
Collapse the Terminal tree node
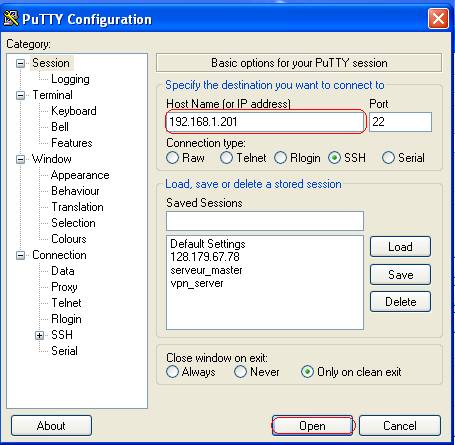(x=21, y=95)
